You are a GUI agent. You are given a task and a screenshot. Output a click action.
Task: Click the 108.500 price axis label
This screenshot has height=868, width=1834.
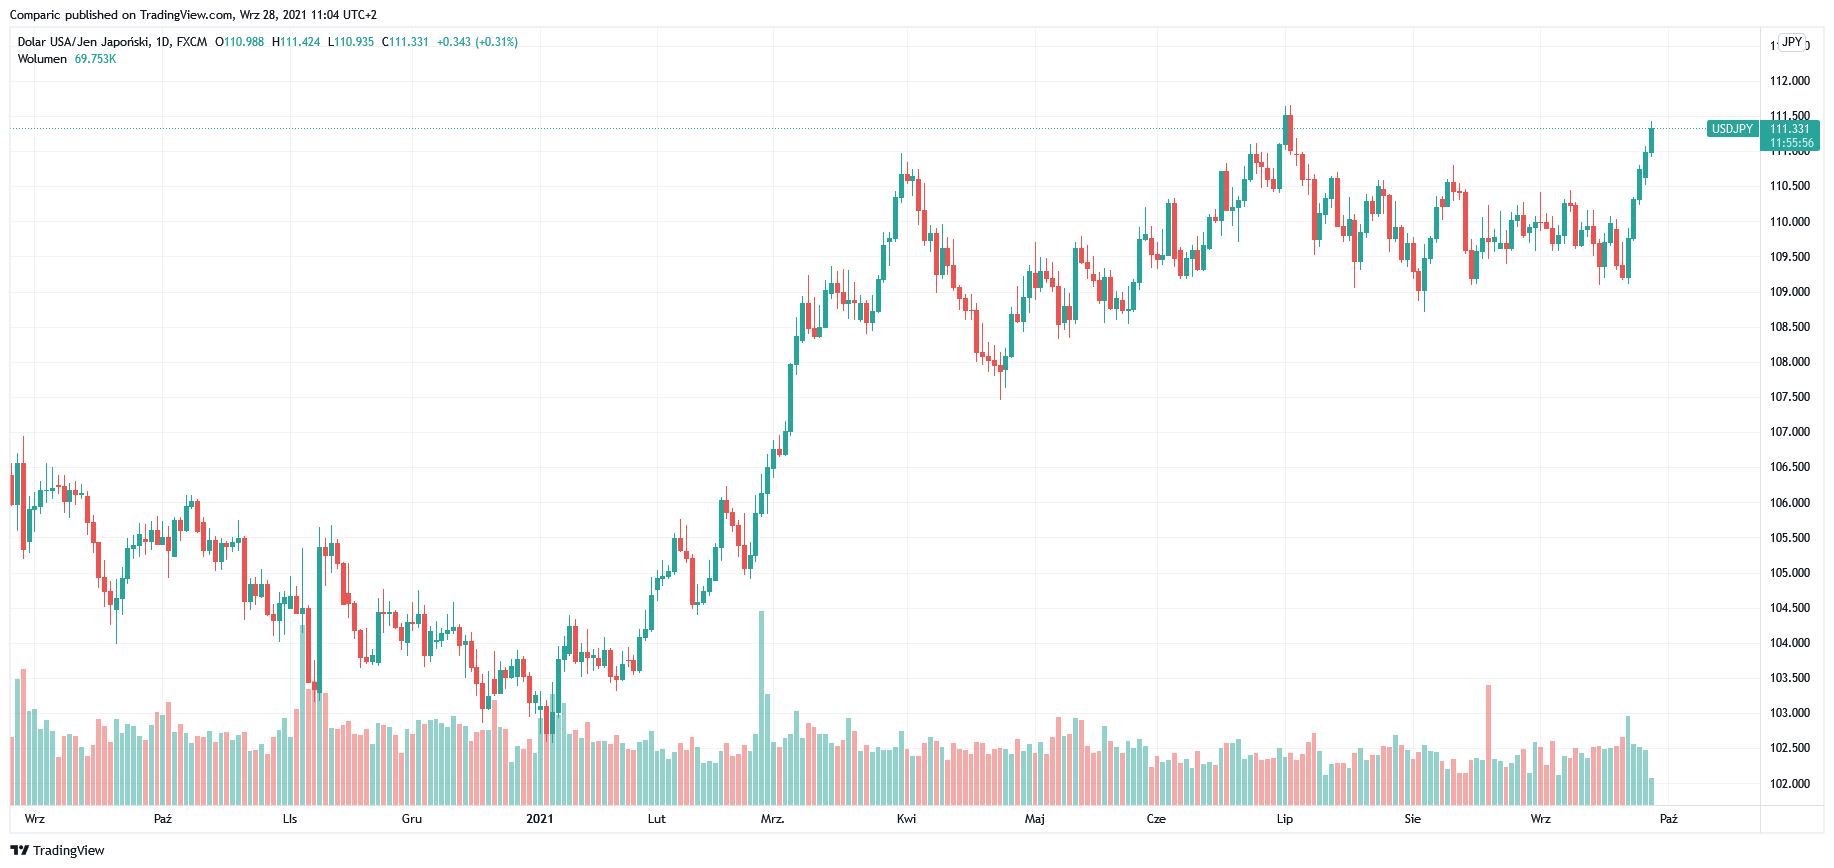click(x=1790, y=327)
